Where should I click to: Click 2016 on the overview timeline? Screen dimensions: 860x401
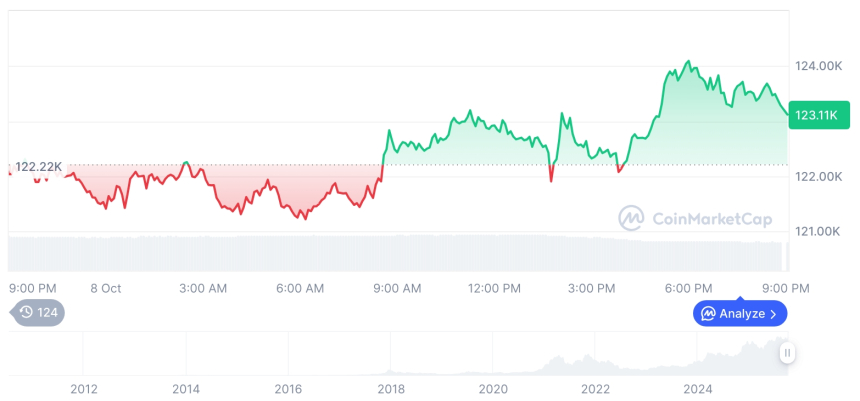[288, 388]
